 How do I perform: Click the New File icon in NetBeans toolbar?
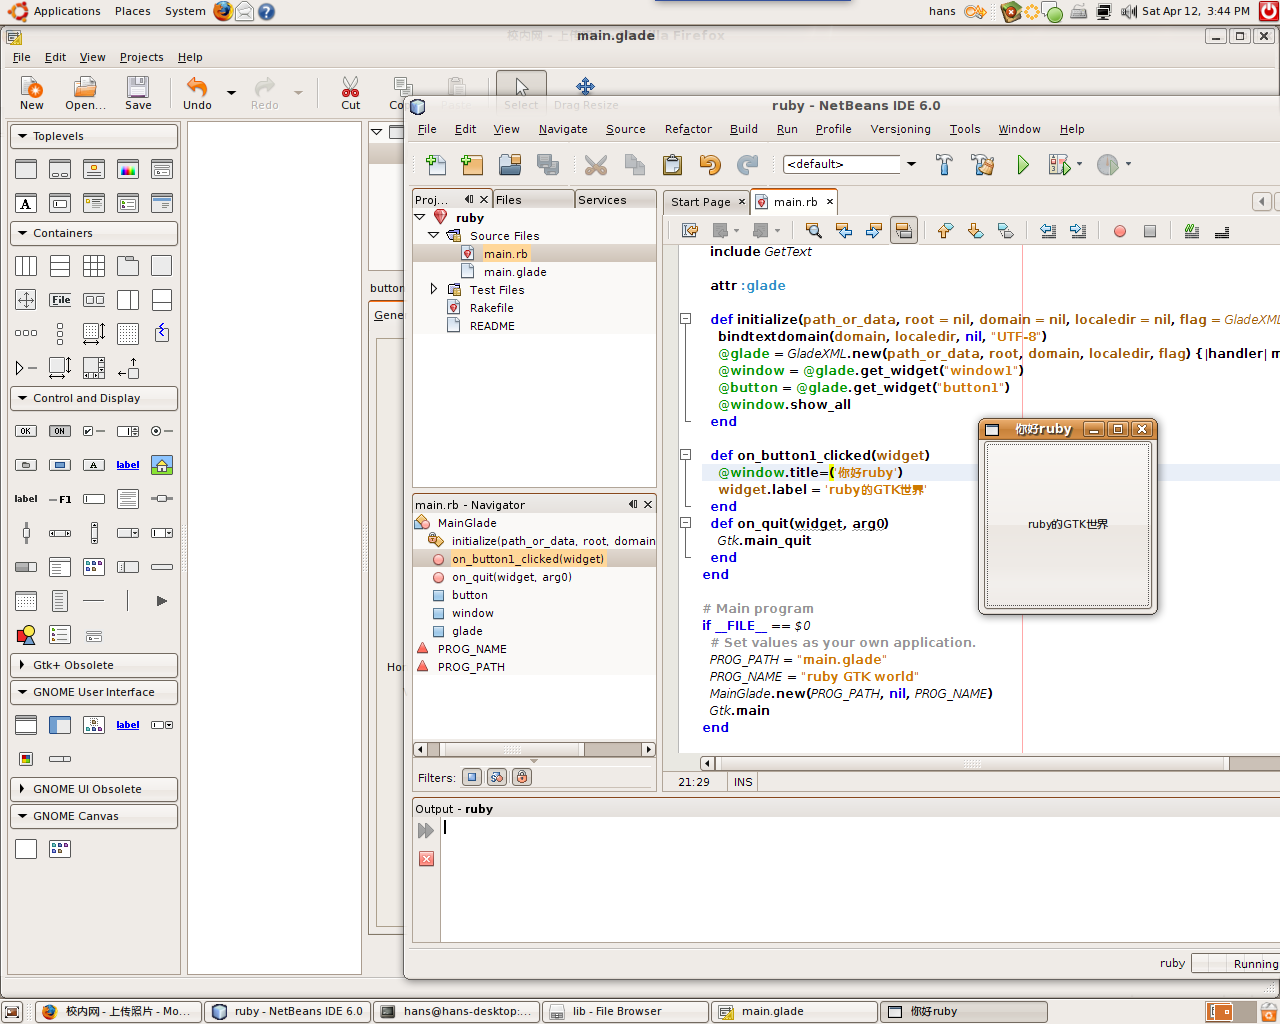[435, 164]
